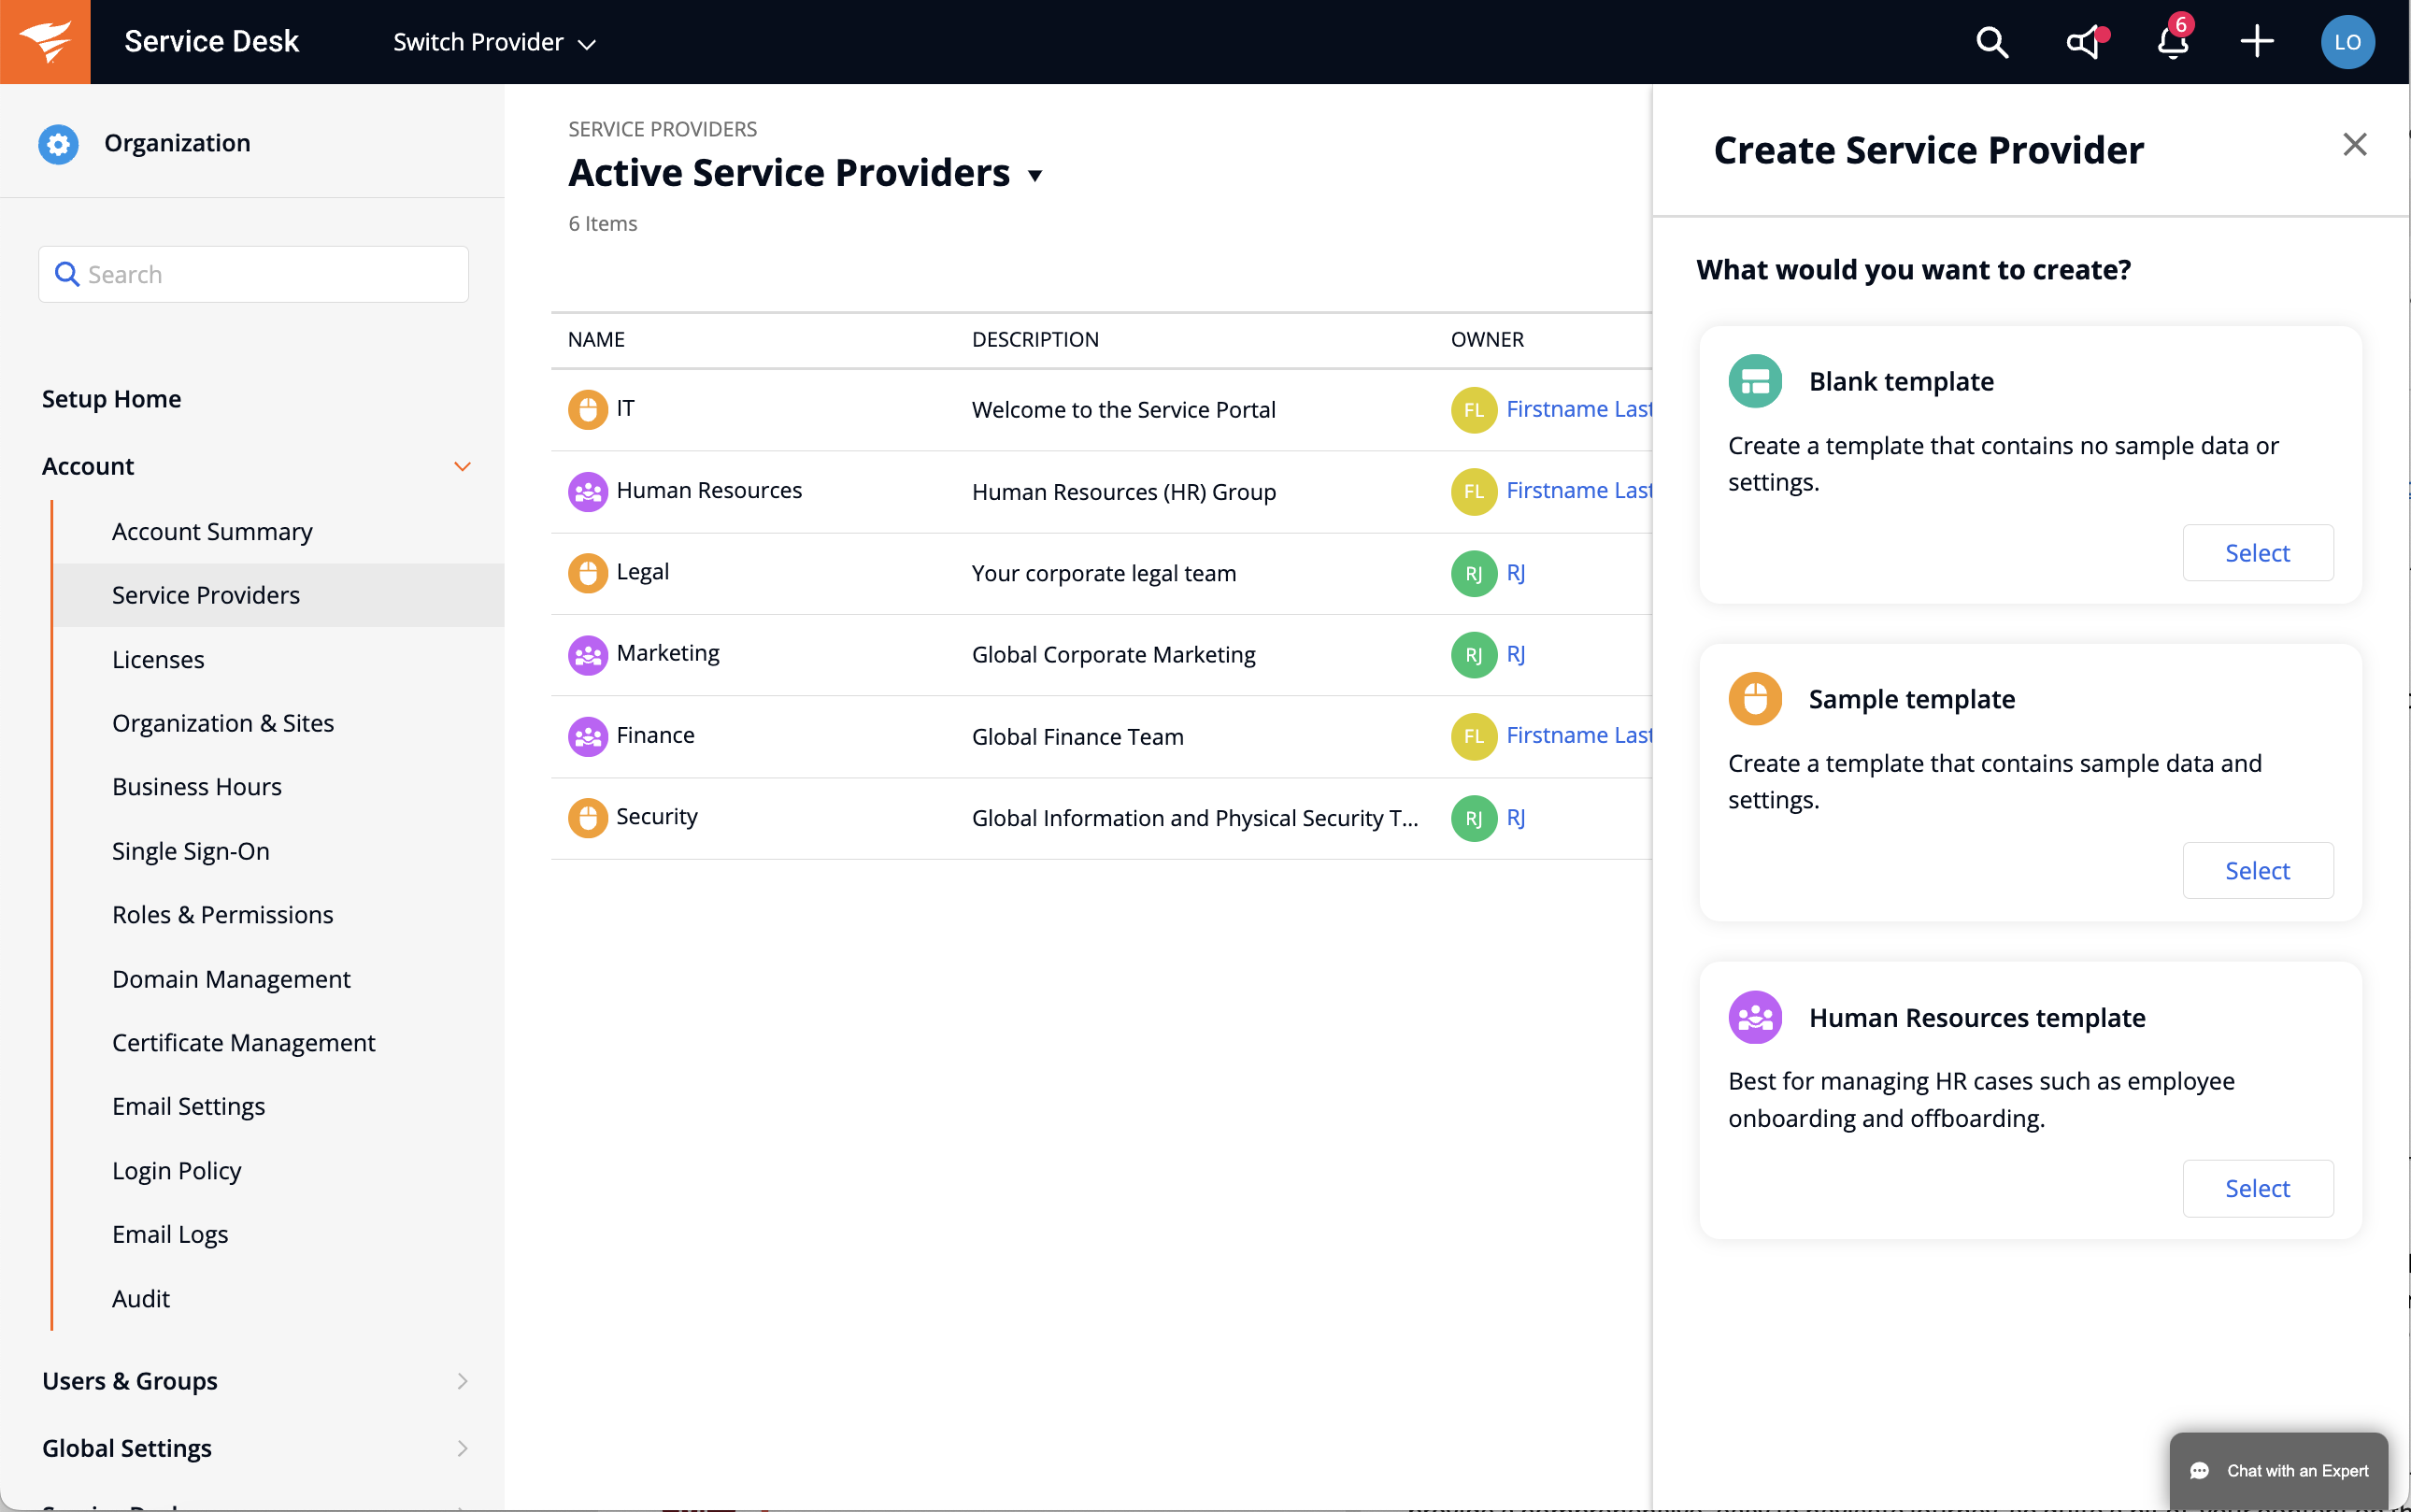Click the SolarWinds logo icon

[45, 42]
